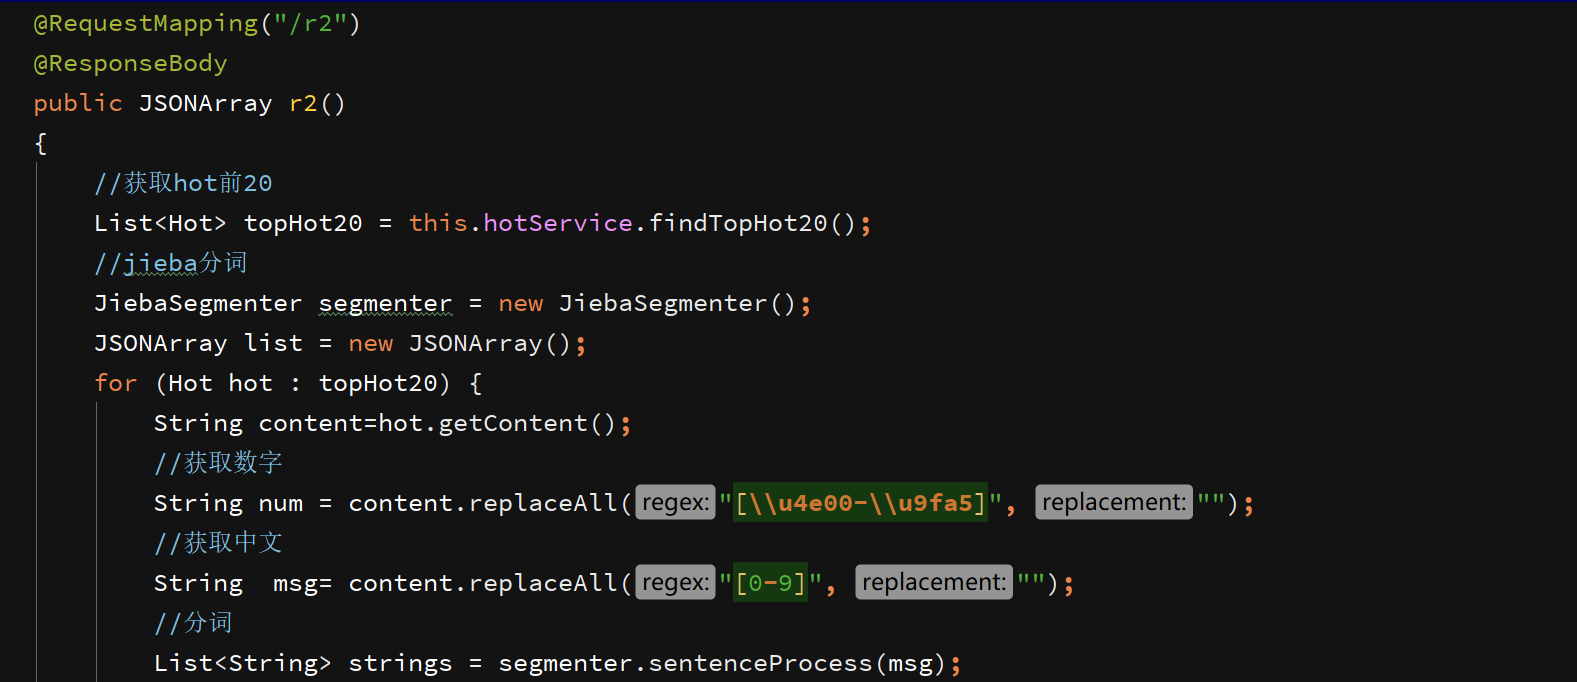Click the @RequestMapping annotation
Screen dimensions: 1577x682
point(146,23)
